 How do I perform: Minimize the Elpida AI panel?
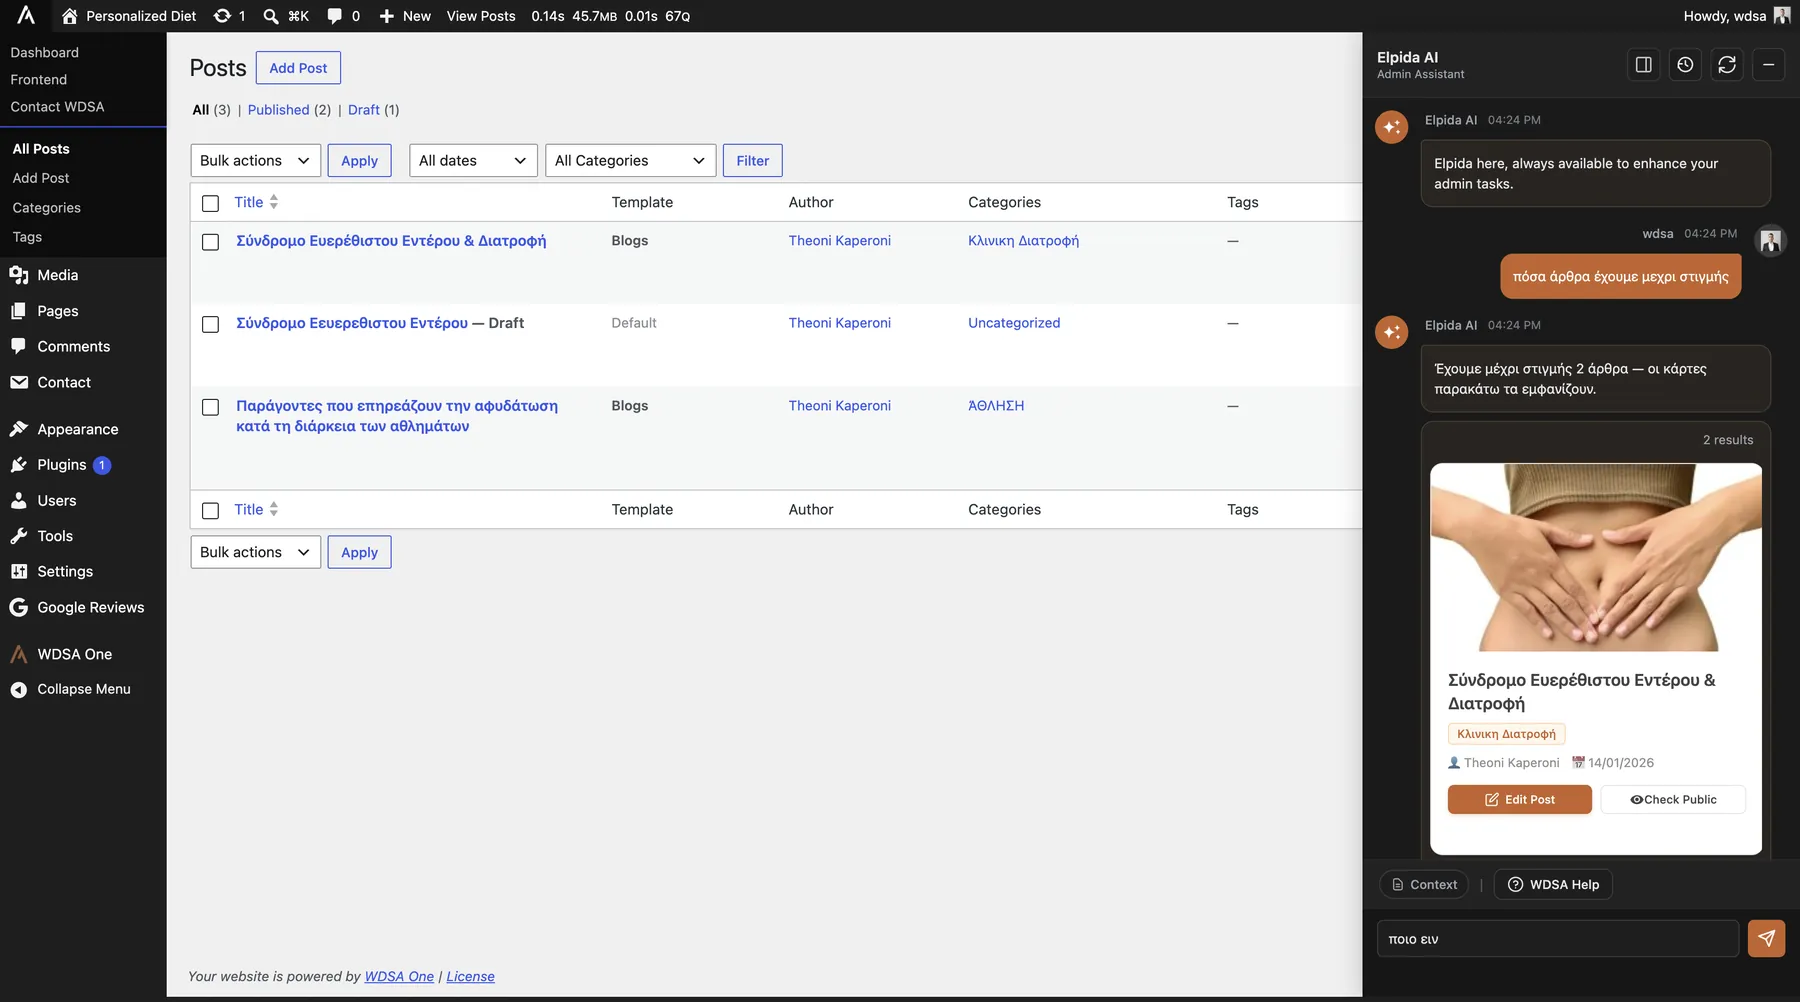1768,65
